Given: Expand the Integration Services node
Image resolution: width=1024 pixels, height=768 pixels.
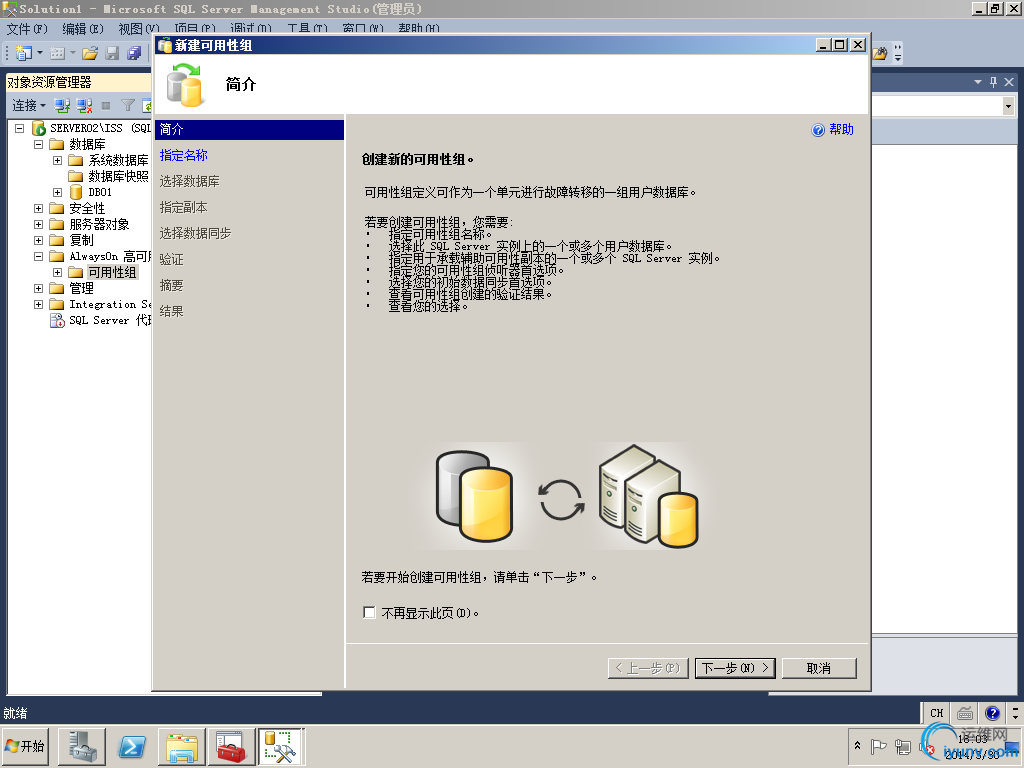Looking at the screenshot, I should [x=39, y=304].
